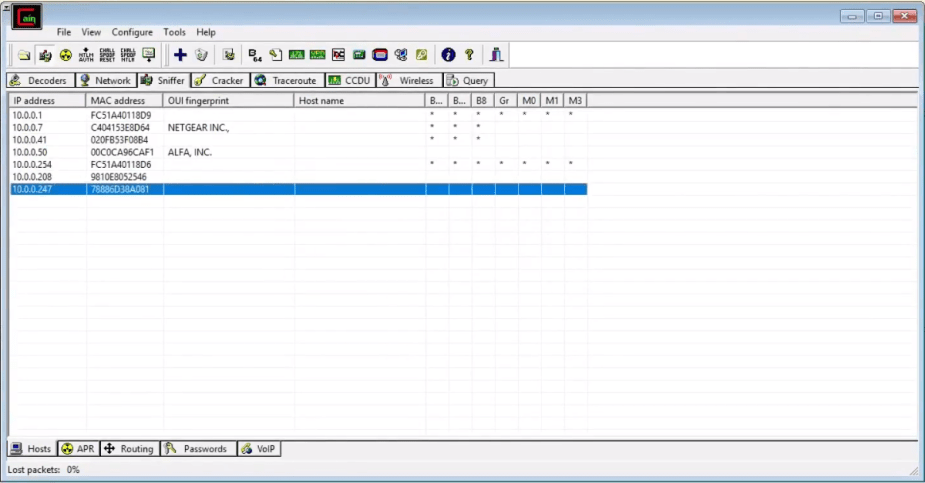Click the Start/Stop APR radiation icon
The height and width of the screenshot is (483, 925).
coord(66,55)
